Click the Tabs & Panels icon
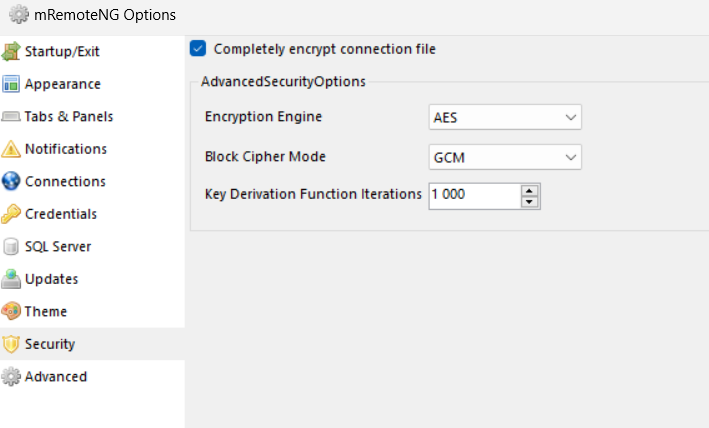Viewport: 709px width, 428px height. tap(11, 117)
